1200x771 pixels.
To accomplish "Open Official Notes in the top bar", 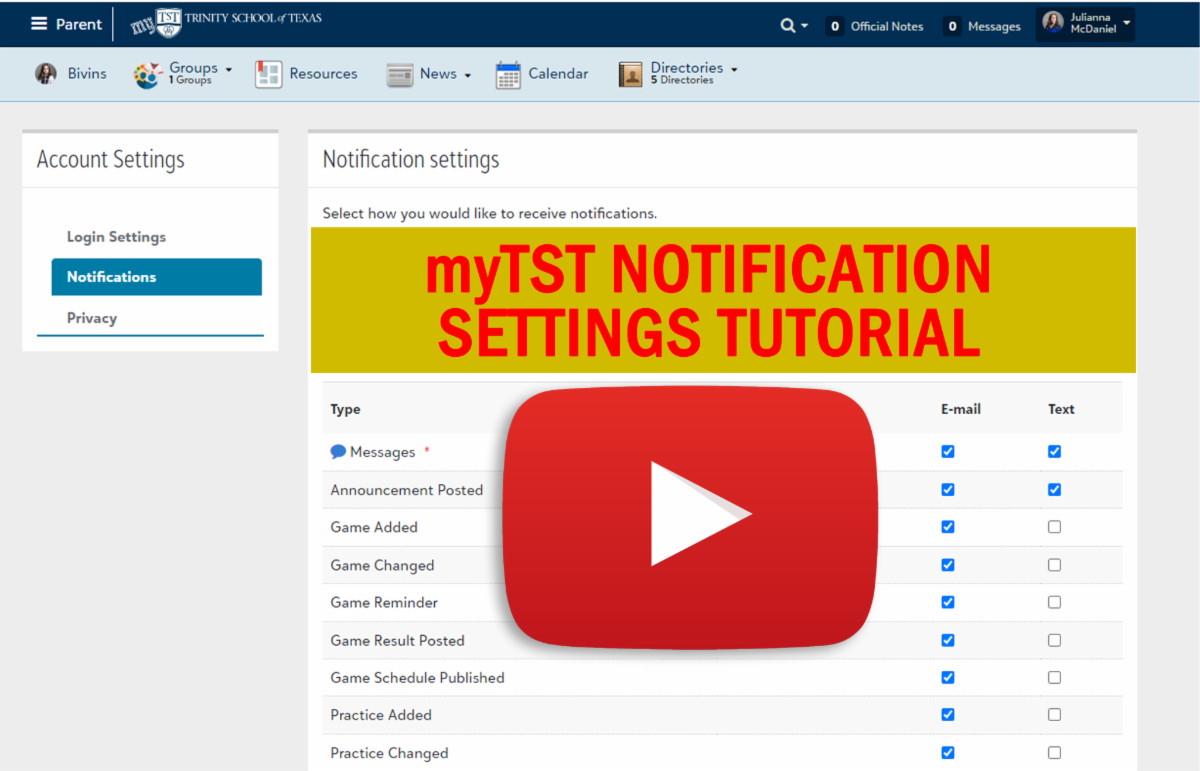I will click(x=875, y=27).
